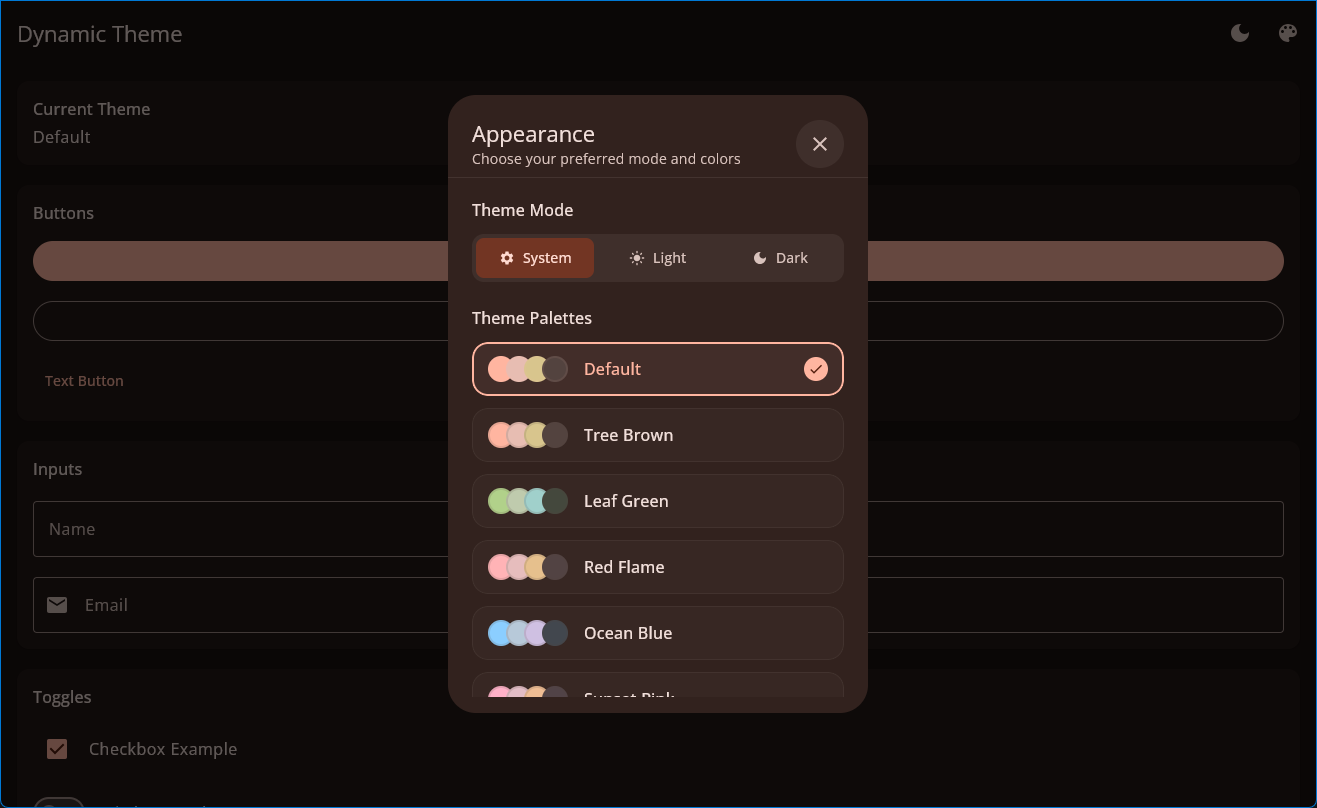Click the Current Theme label
The width and height of the screenshot is (1317, 808).
point(92,109)
